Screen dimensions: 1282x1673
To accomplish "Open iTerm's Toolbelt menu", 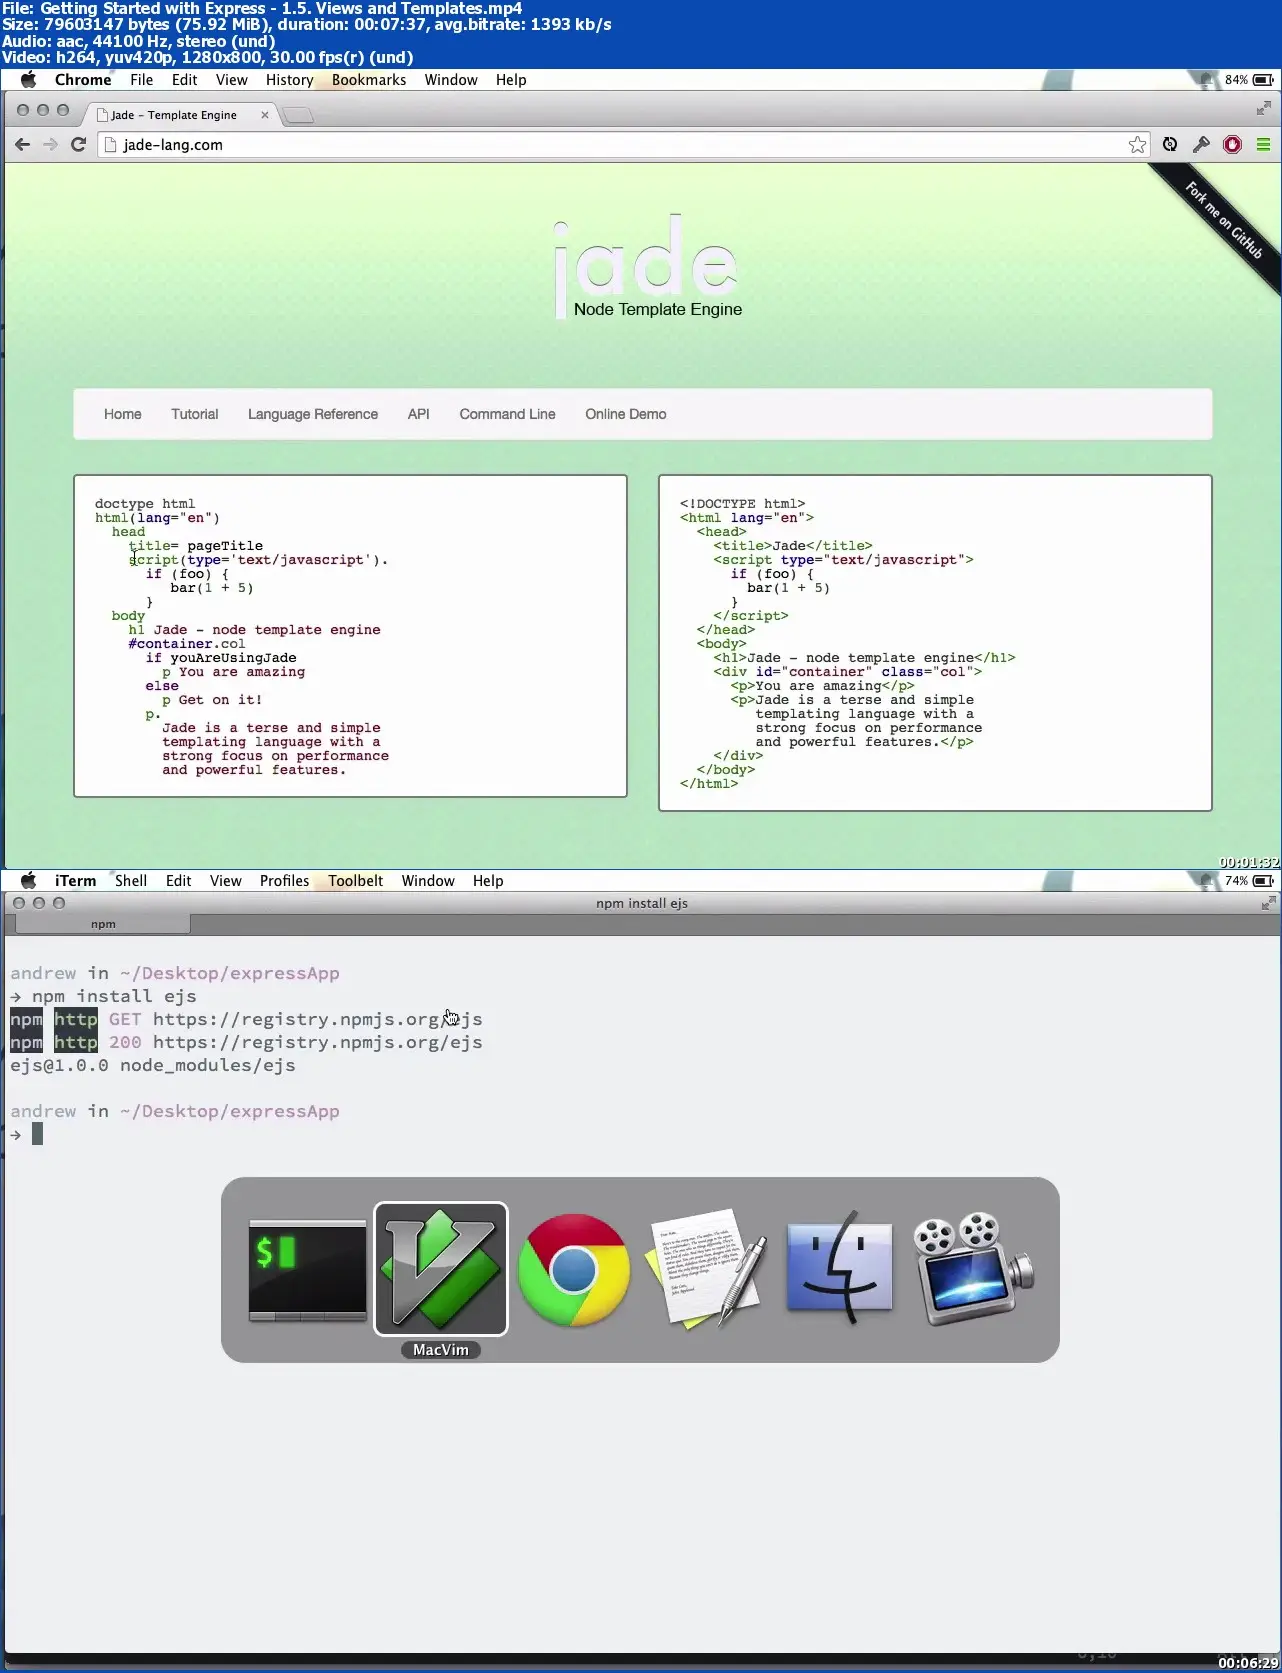I will click(356, 881).
